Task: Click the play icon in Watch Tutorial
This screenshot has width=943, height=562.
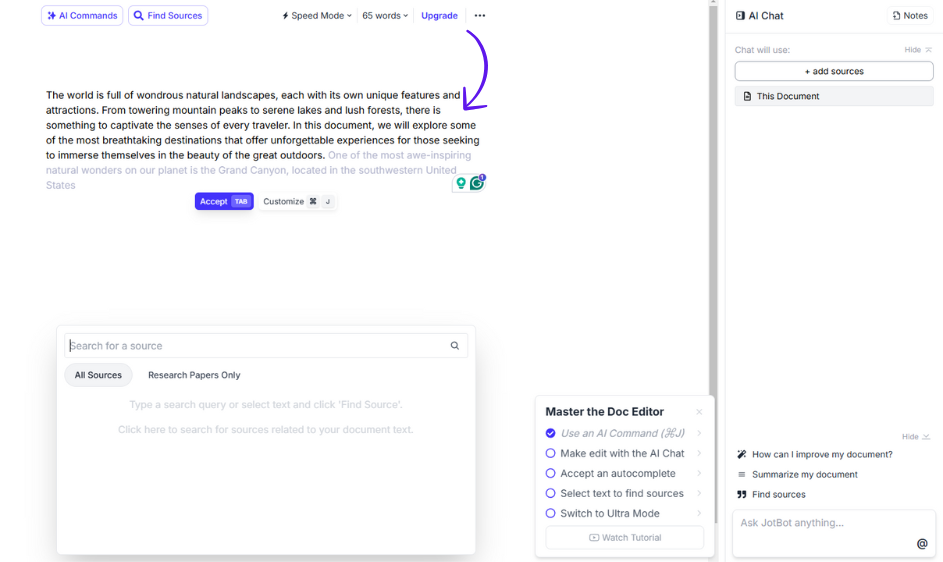Action: pos(594,537)
